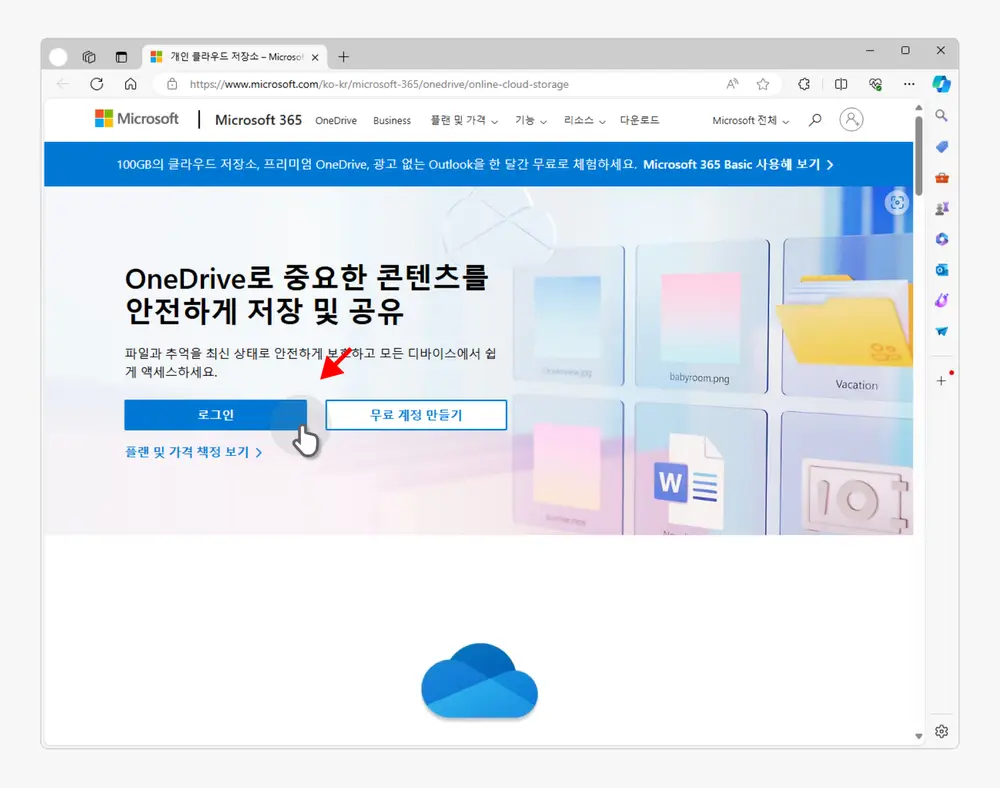
Task: Open Split screen icon
Action: [841, 84]
